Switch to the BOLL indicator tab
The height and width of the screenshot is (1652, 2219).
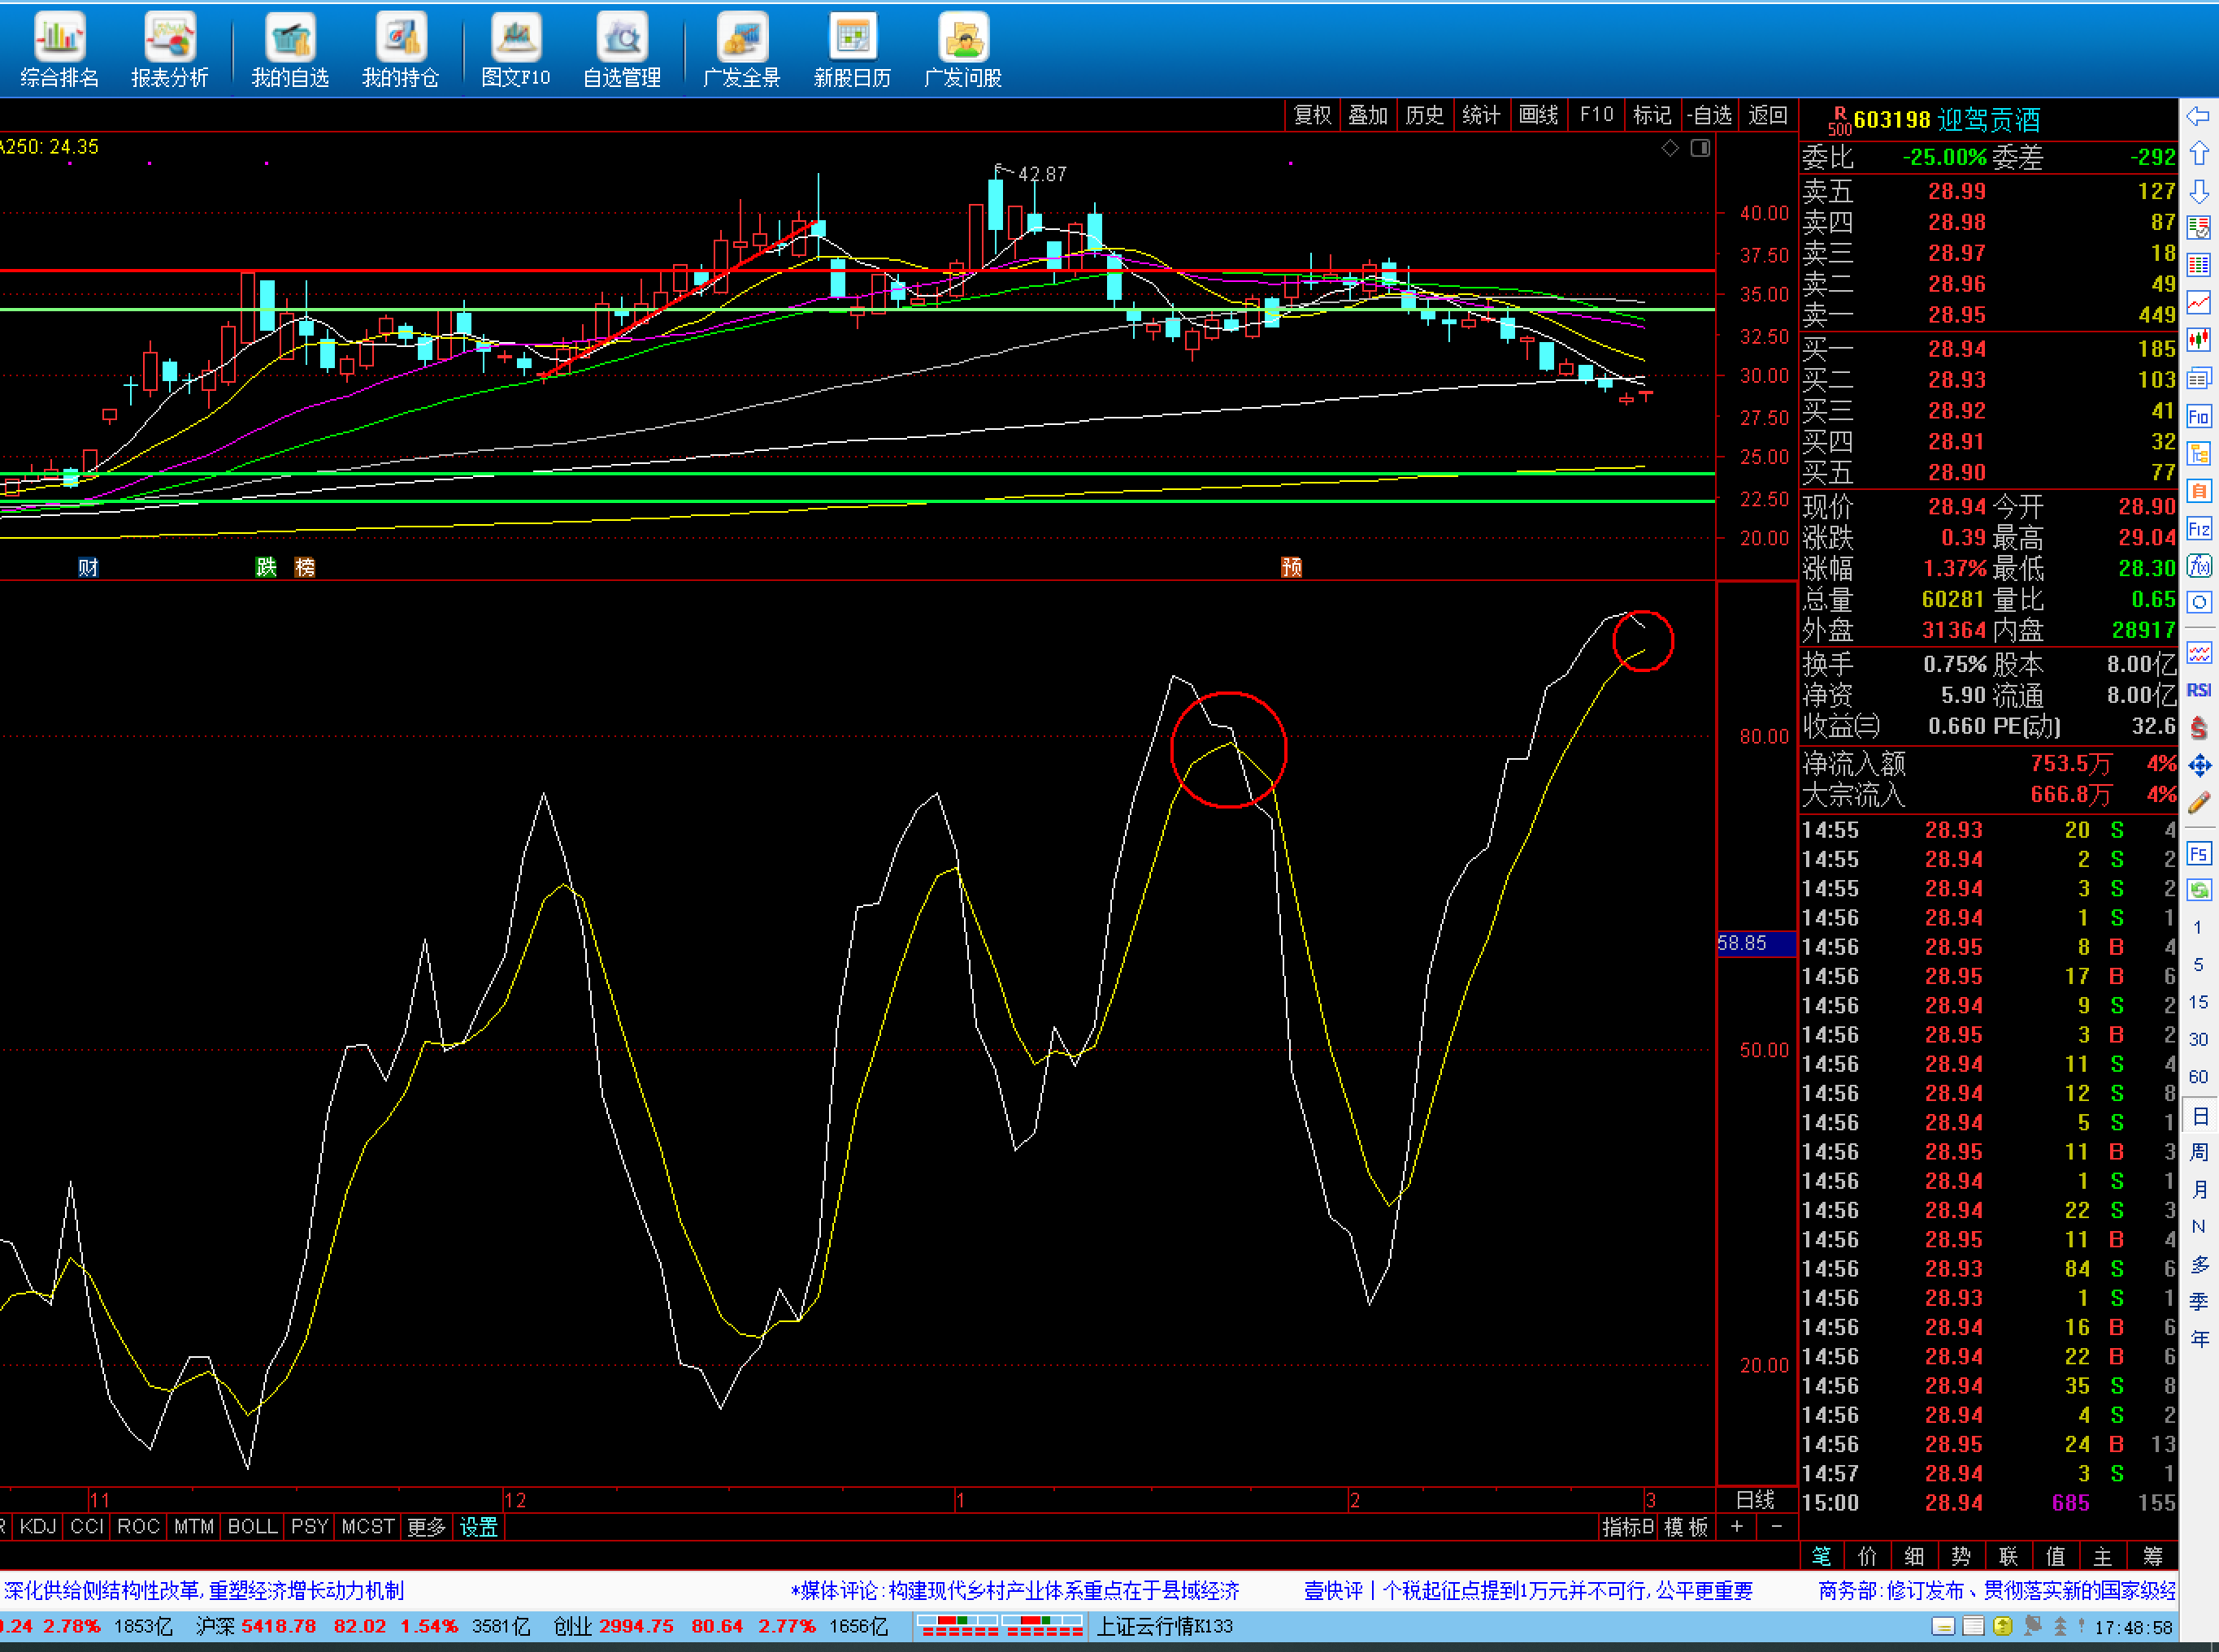(x=252, y=1527)
